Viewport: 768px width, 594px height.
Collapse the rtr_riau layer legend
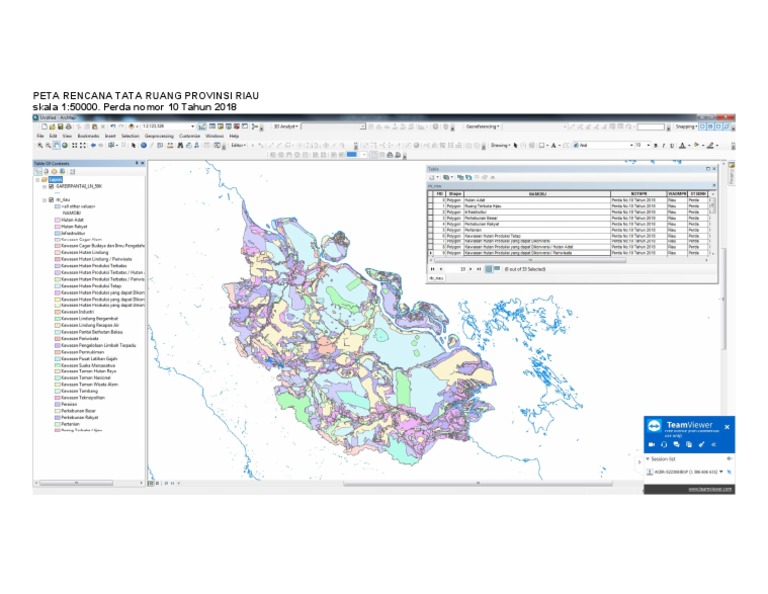tap(45, 200)
